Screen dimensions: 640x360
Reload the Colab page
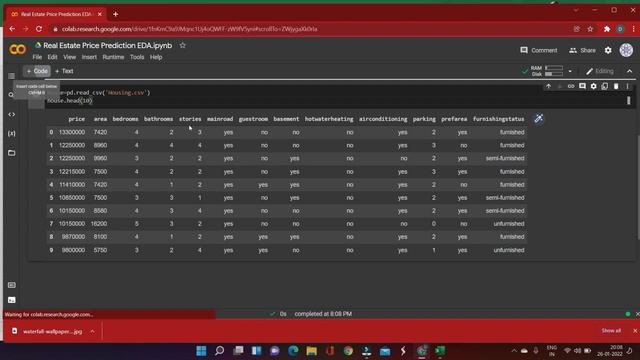tap(39, 29)
